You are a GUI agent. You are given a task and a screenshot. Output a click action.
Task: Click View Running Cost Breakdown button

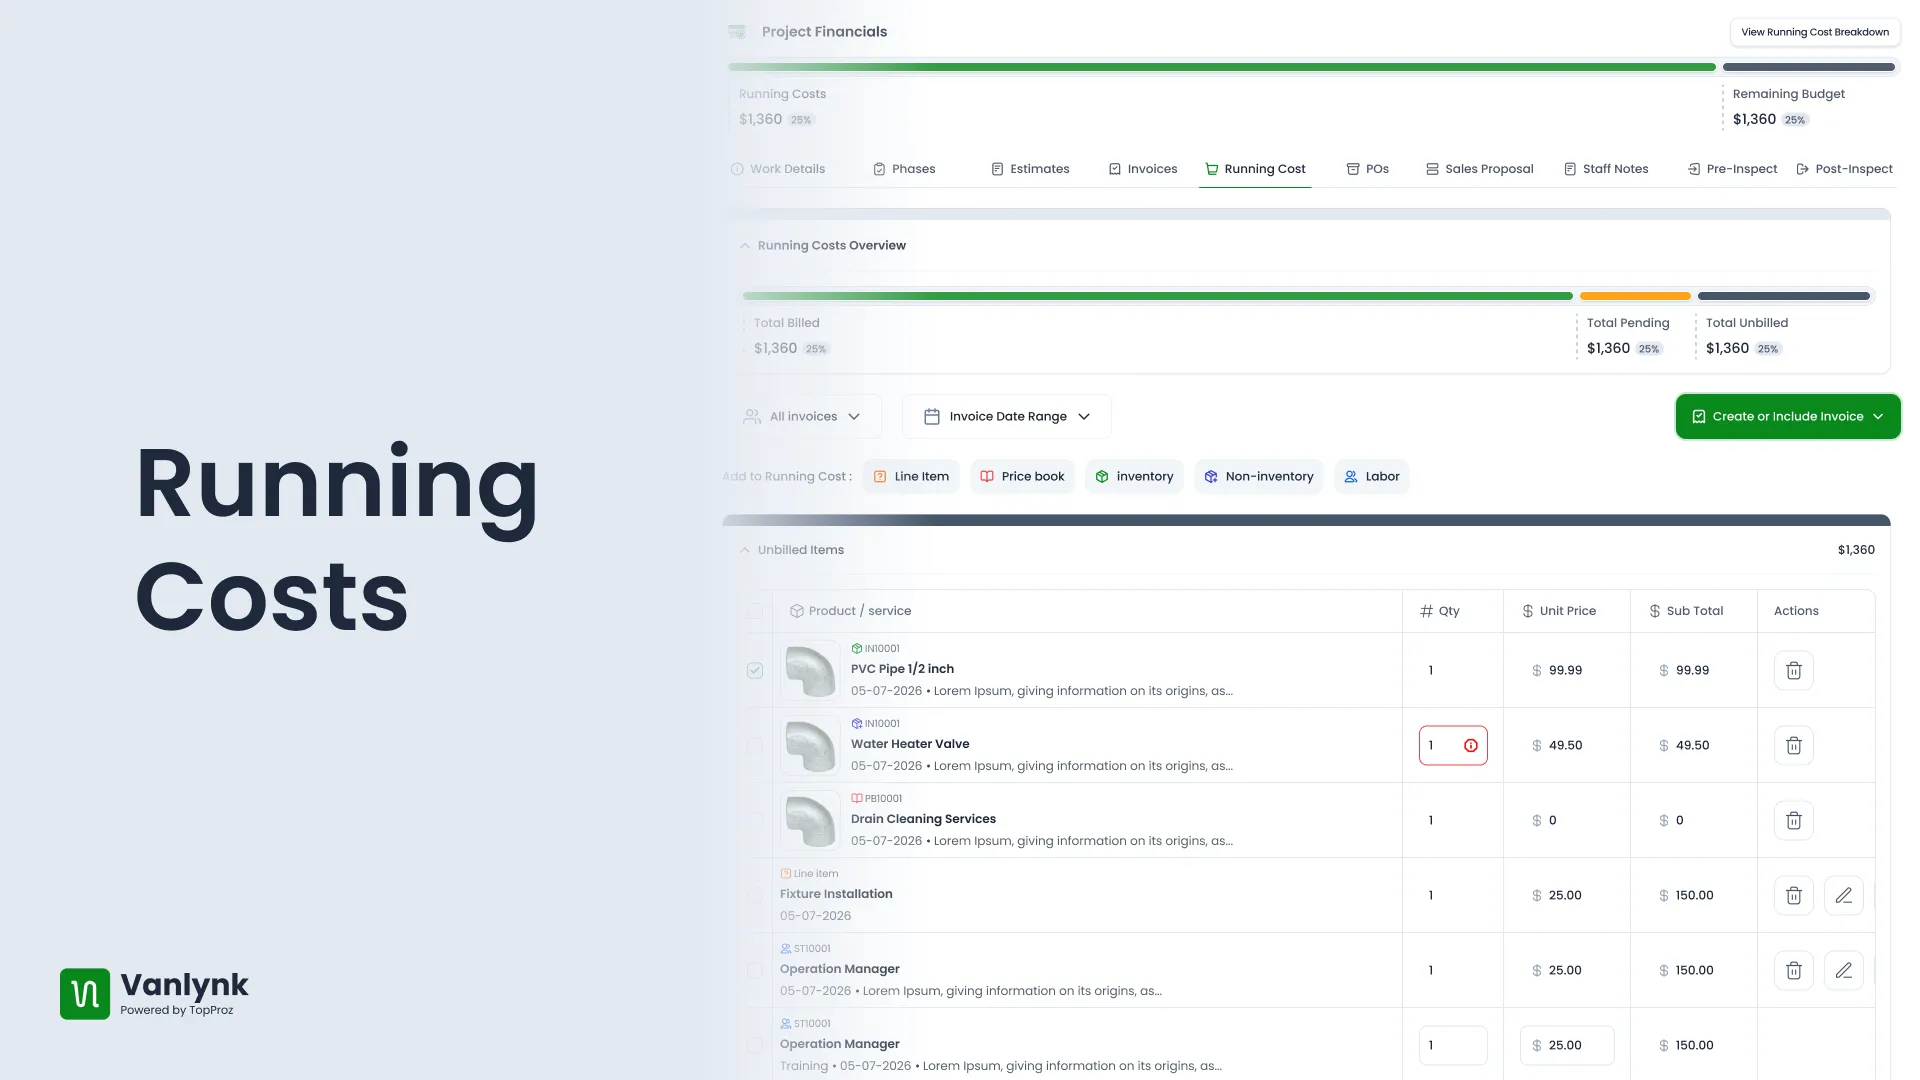(x=1814, y=32)
